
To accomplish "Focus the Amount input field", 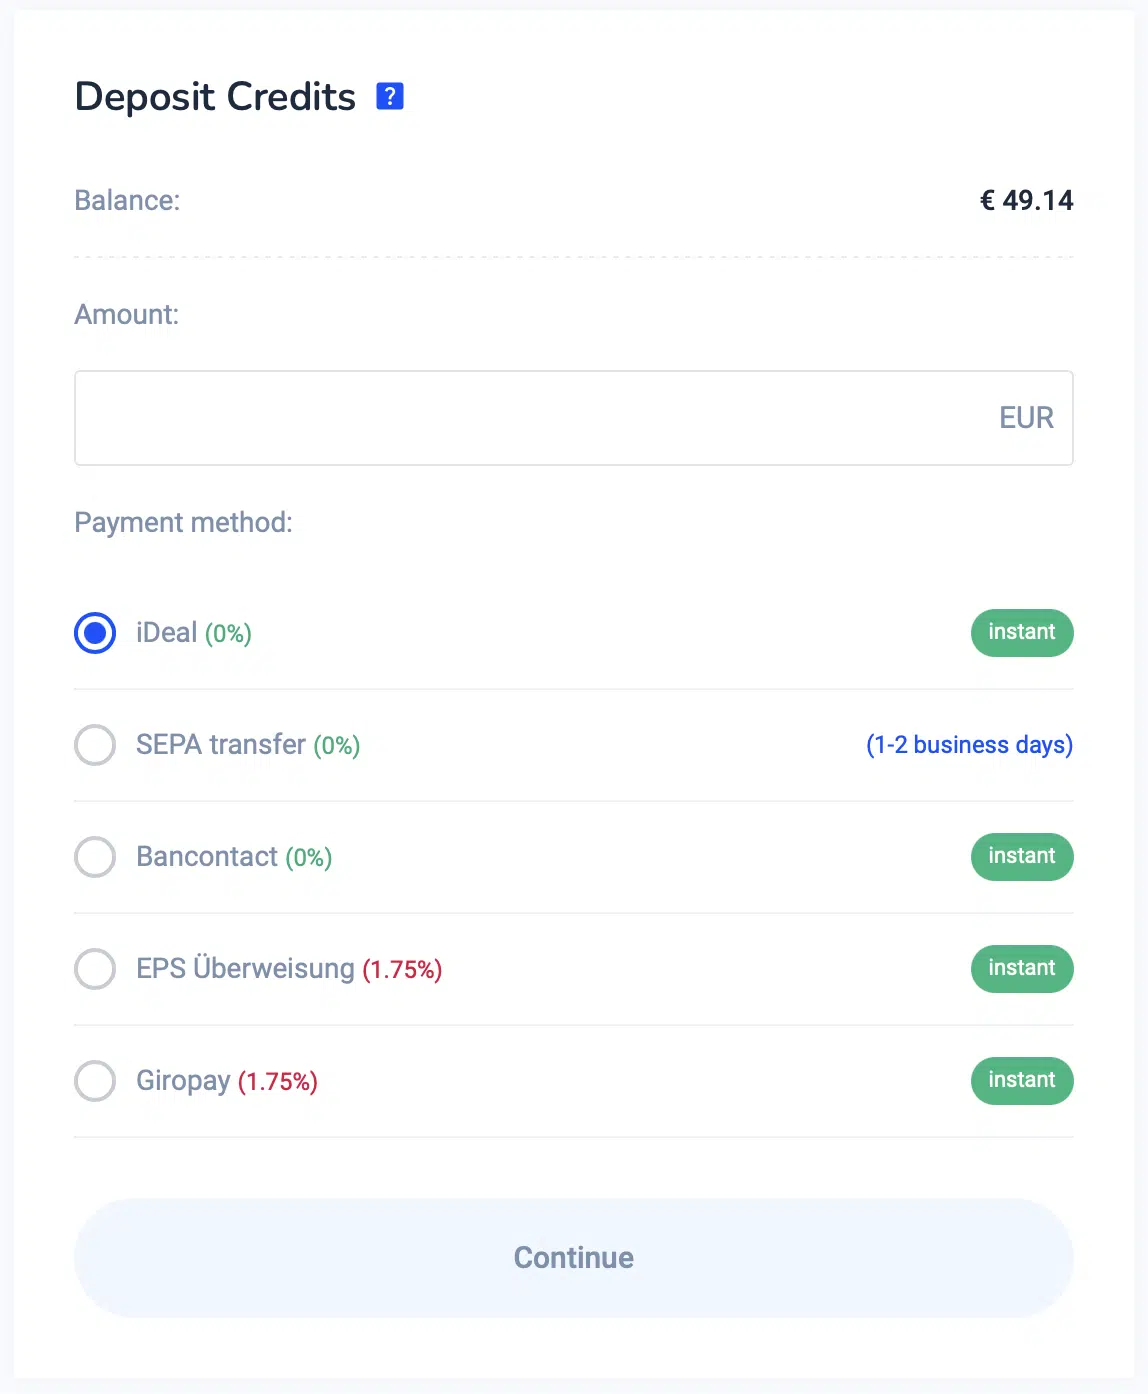I will (574, 418).
